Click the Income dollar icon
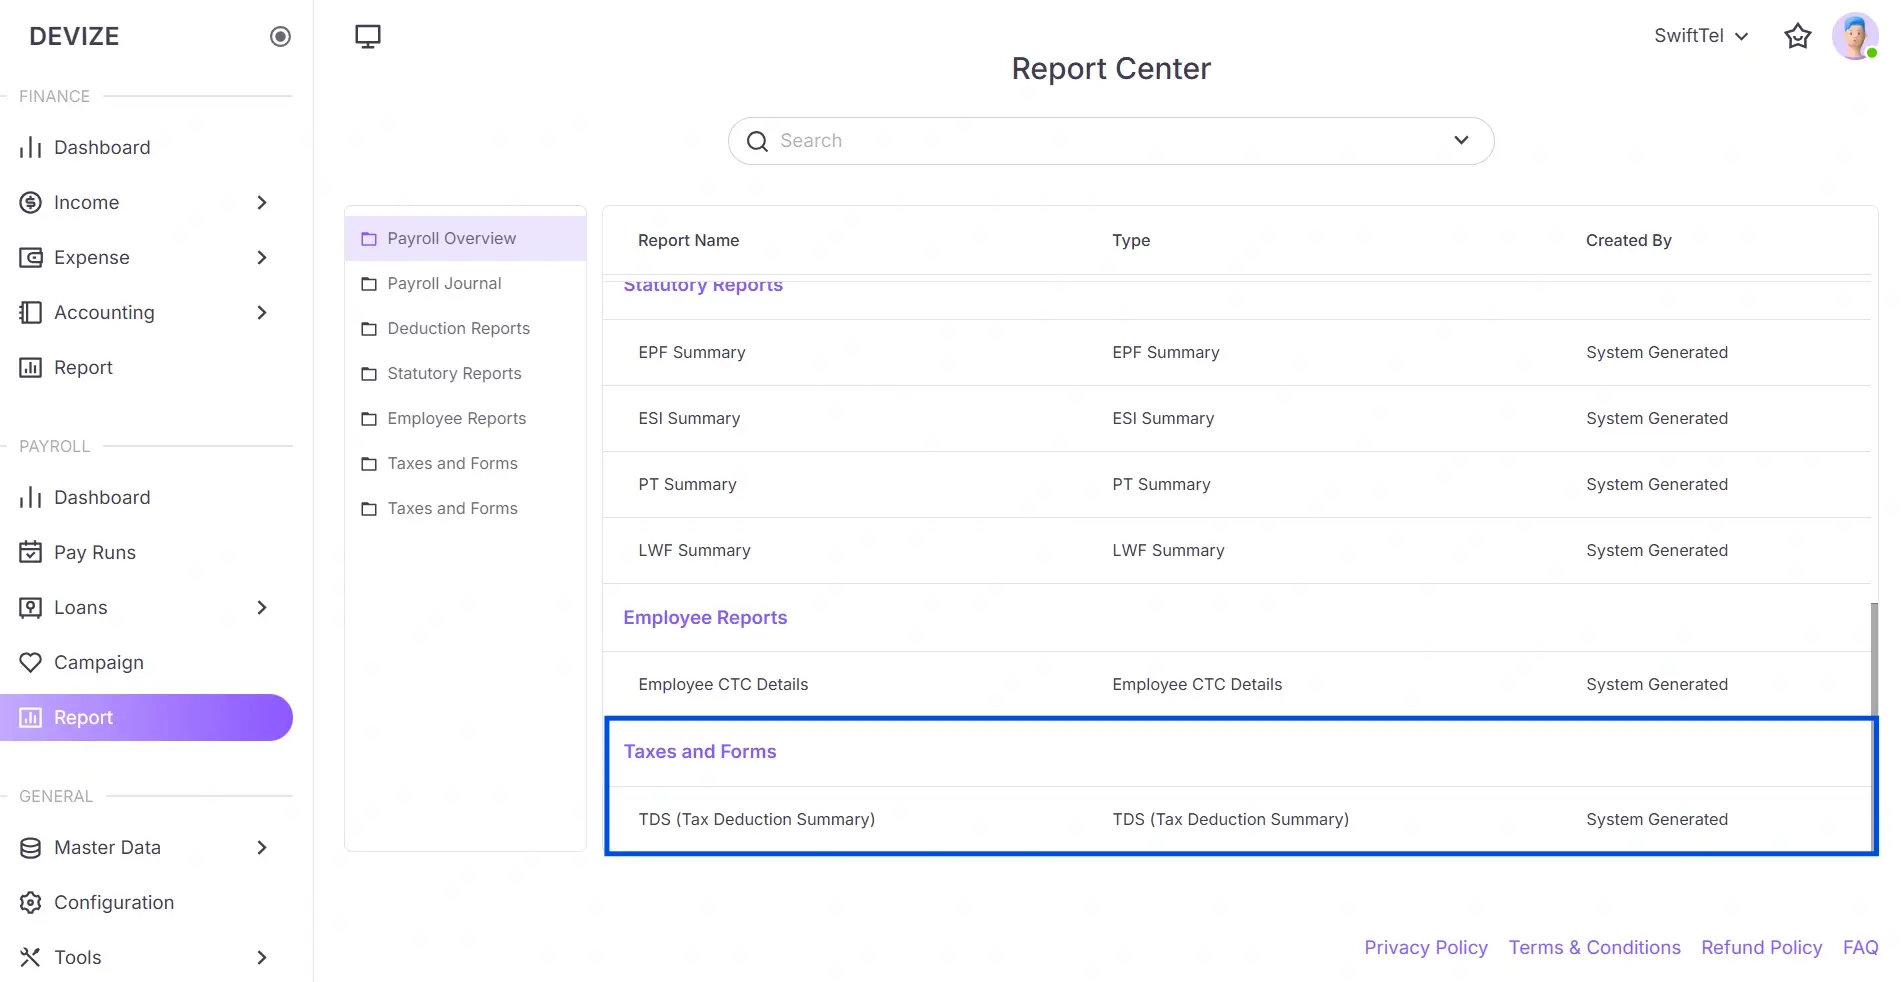This screenshot has width=1902, height=982. 31,203
